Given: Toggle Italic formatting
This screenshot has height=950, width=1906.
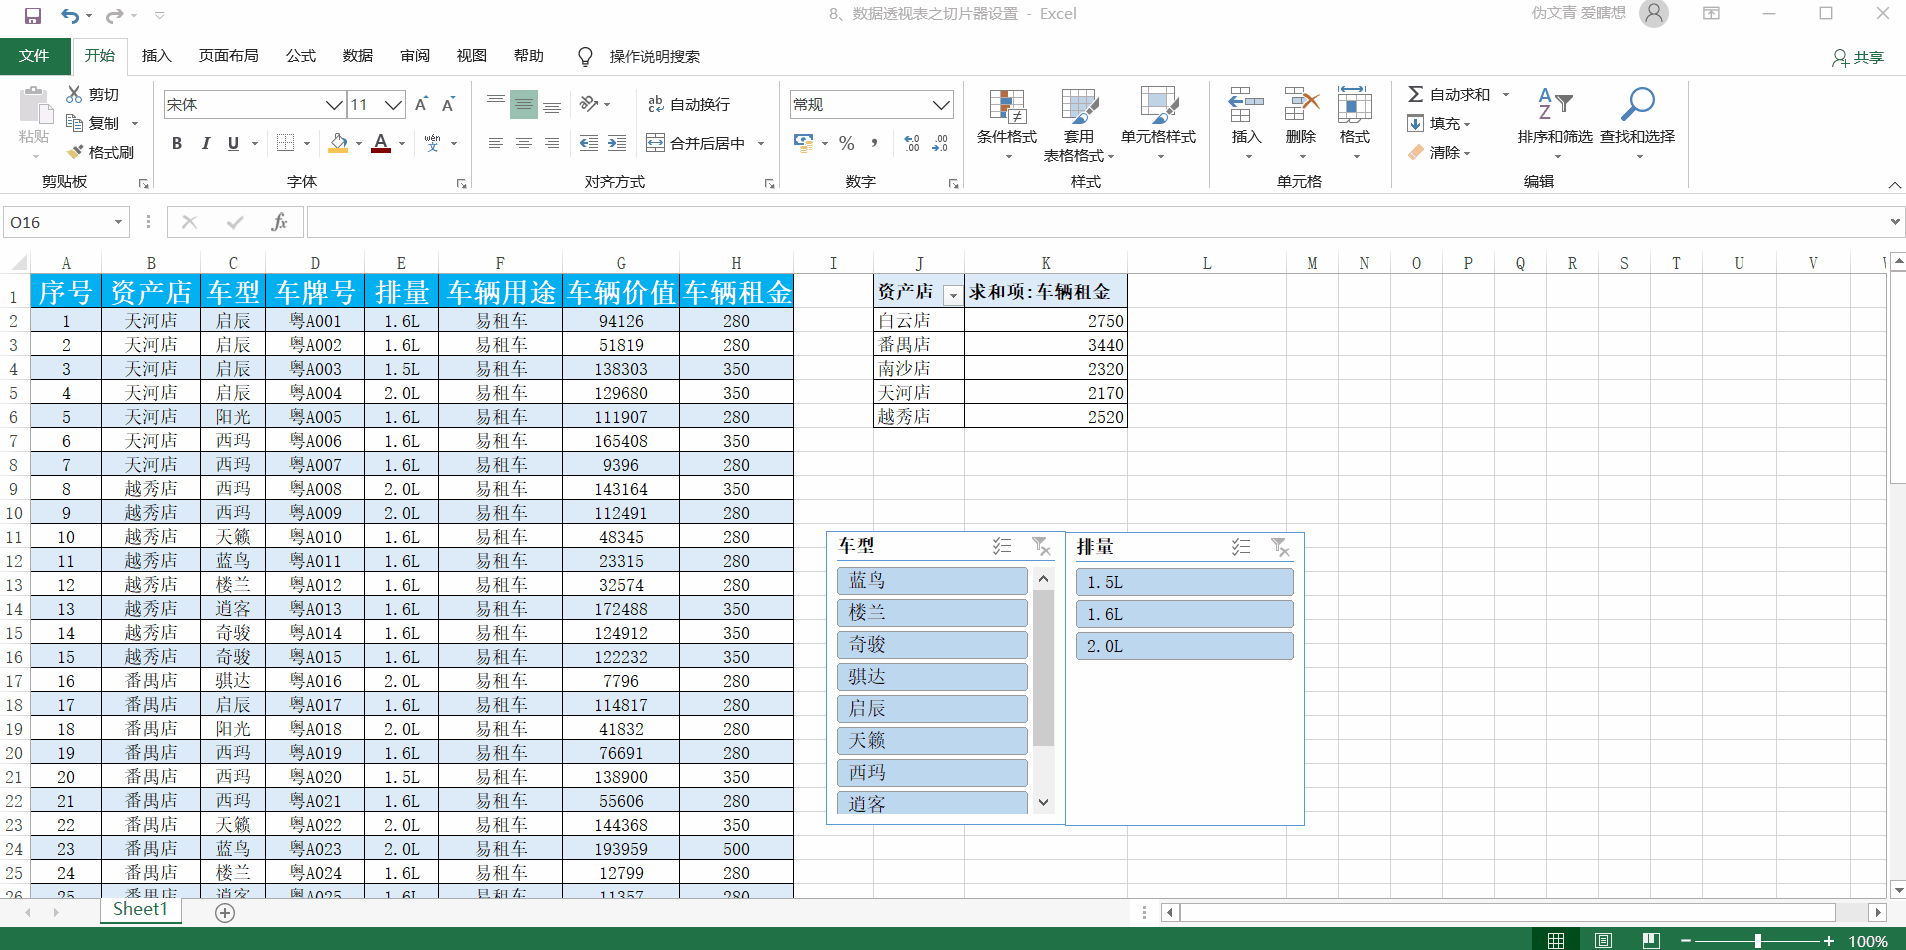Looking at the screenshot, I should [205, 143].
